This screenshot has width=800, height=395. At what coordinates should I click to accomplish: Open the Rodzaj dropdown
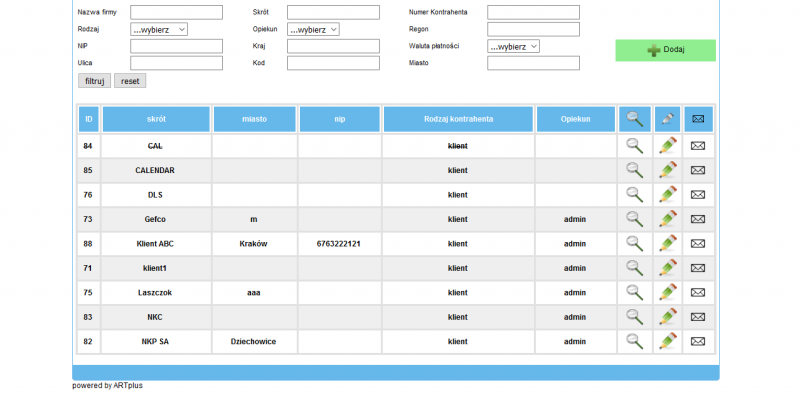tap(159, 30)
